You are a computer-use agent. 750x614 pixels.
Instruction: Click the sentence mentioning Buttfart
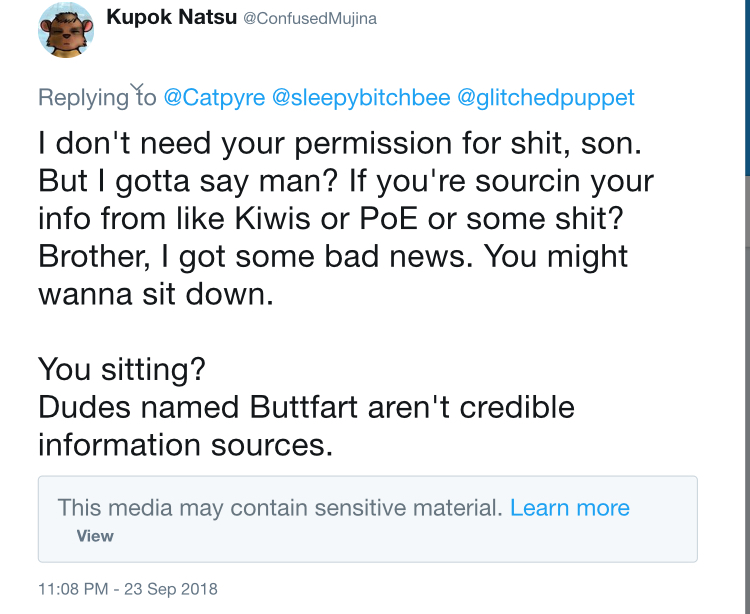coord(306,426)
